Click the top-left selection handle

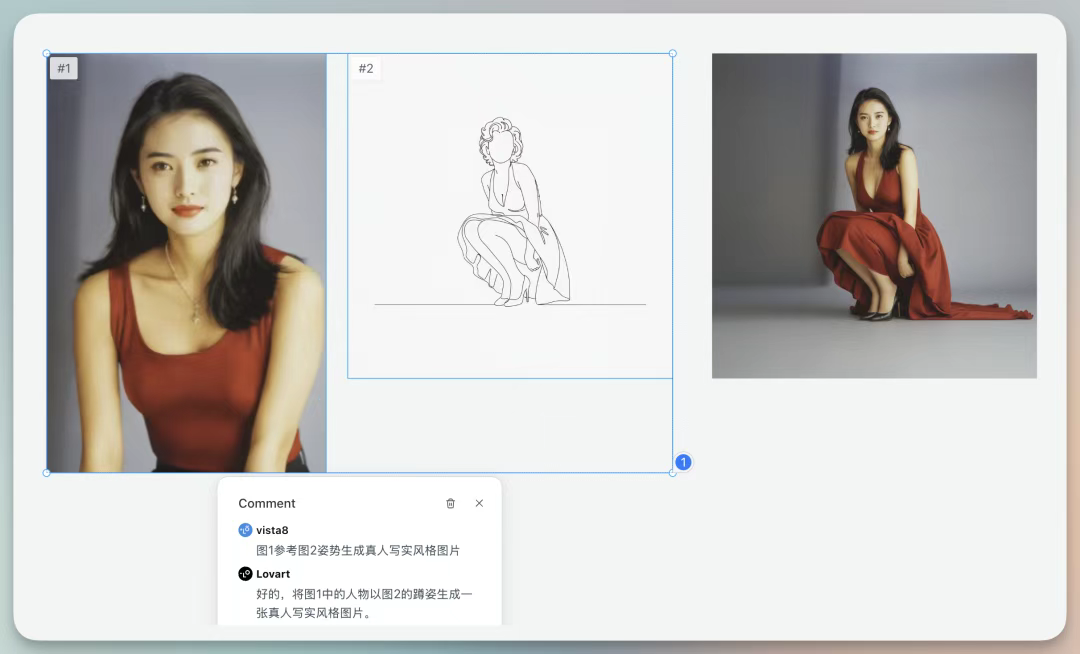(47, 53)
